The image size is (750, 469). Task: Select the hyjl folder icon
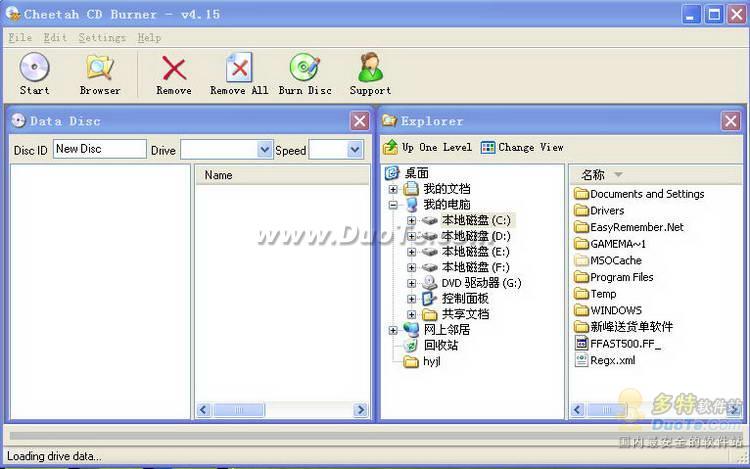[411, 361]
